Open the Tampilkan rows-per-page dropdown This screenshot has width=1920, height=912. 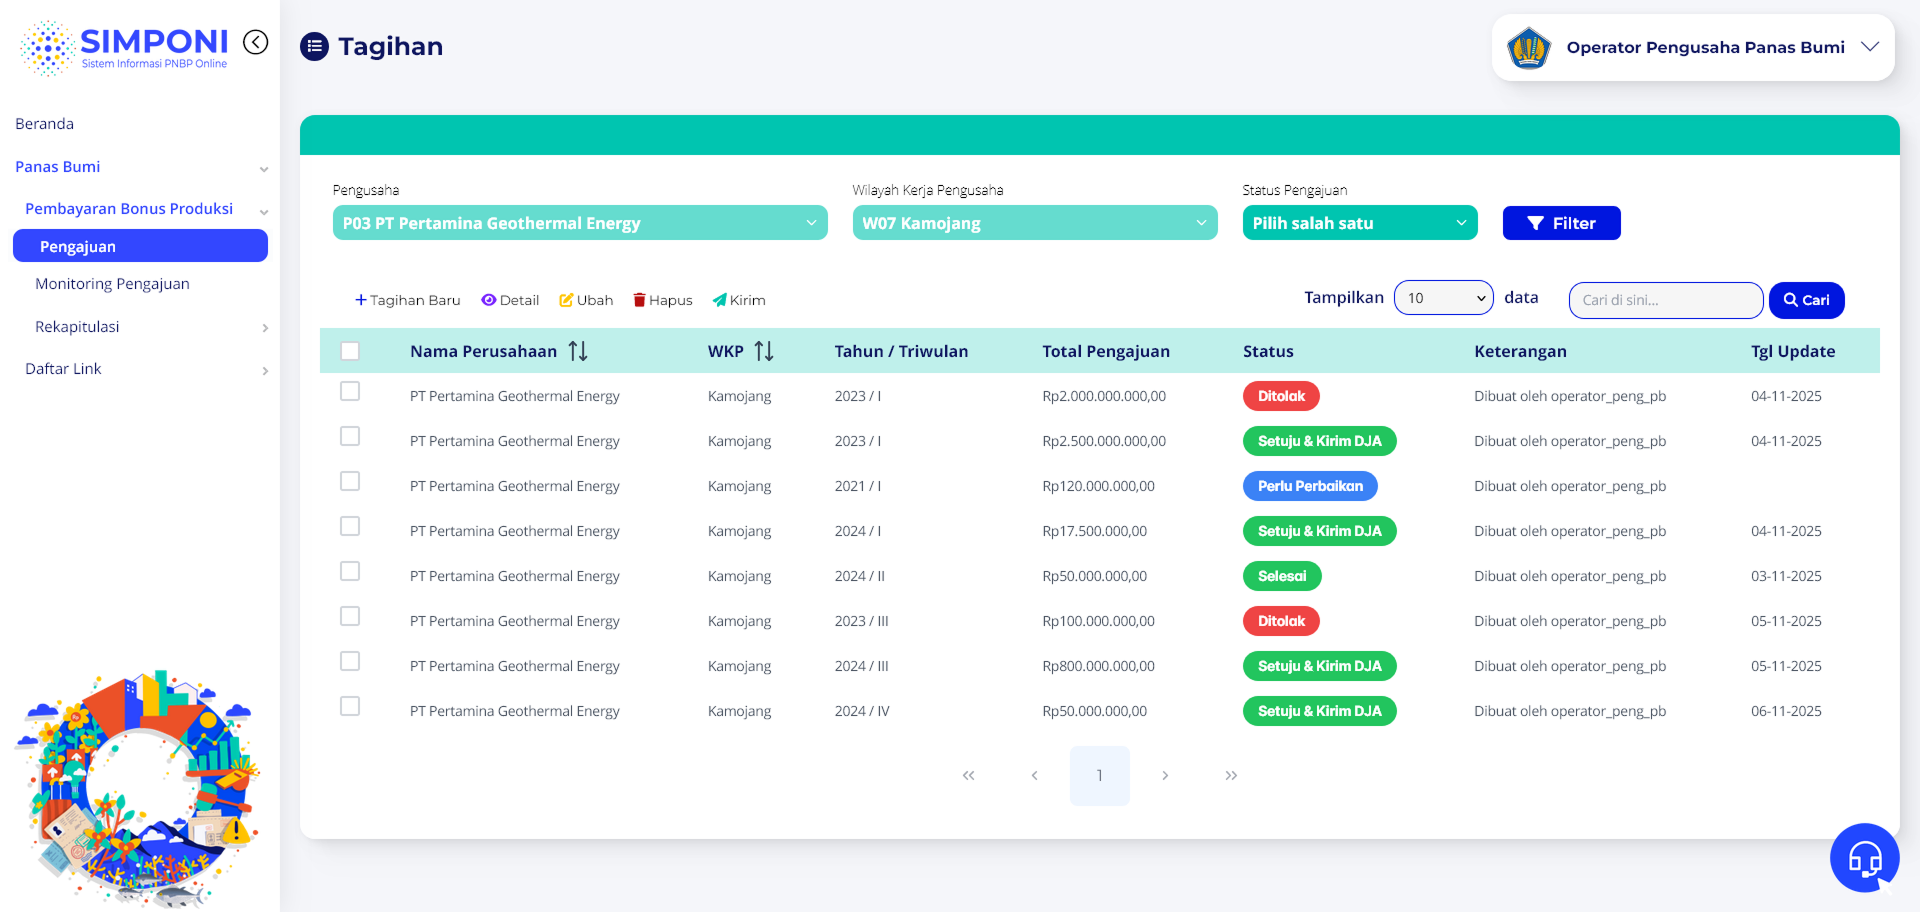click(1444, 298)
